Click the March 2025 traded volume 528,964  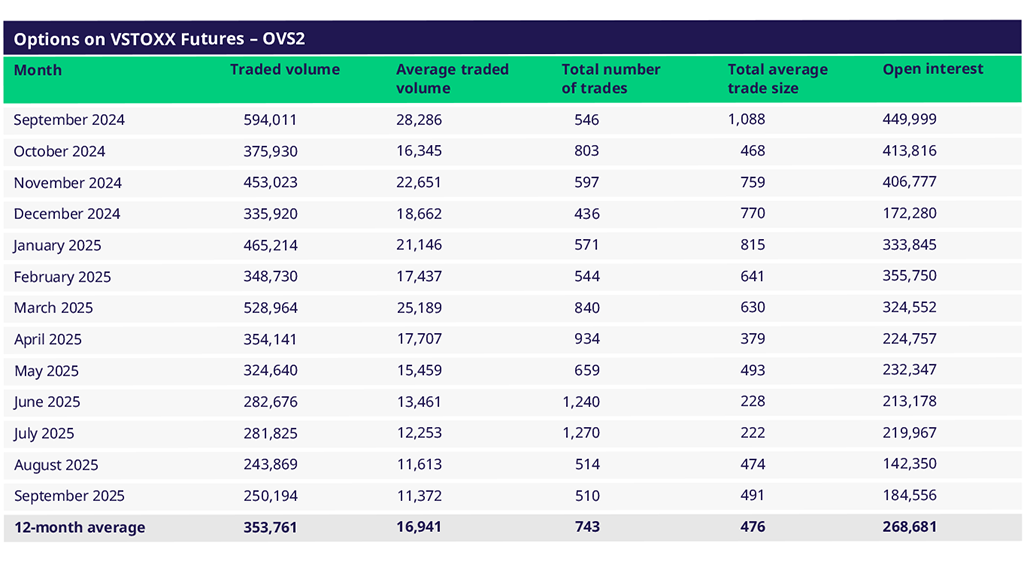(x=270, y=308)
